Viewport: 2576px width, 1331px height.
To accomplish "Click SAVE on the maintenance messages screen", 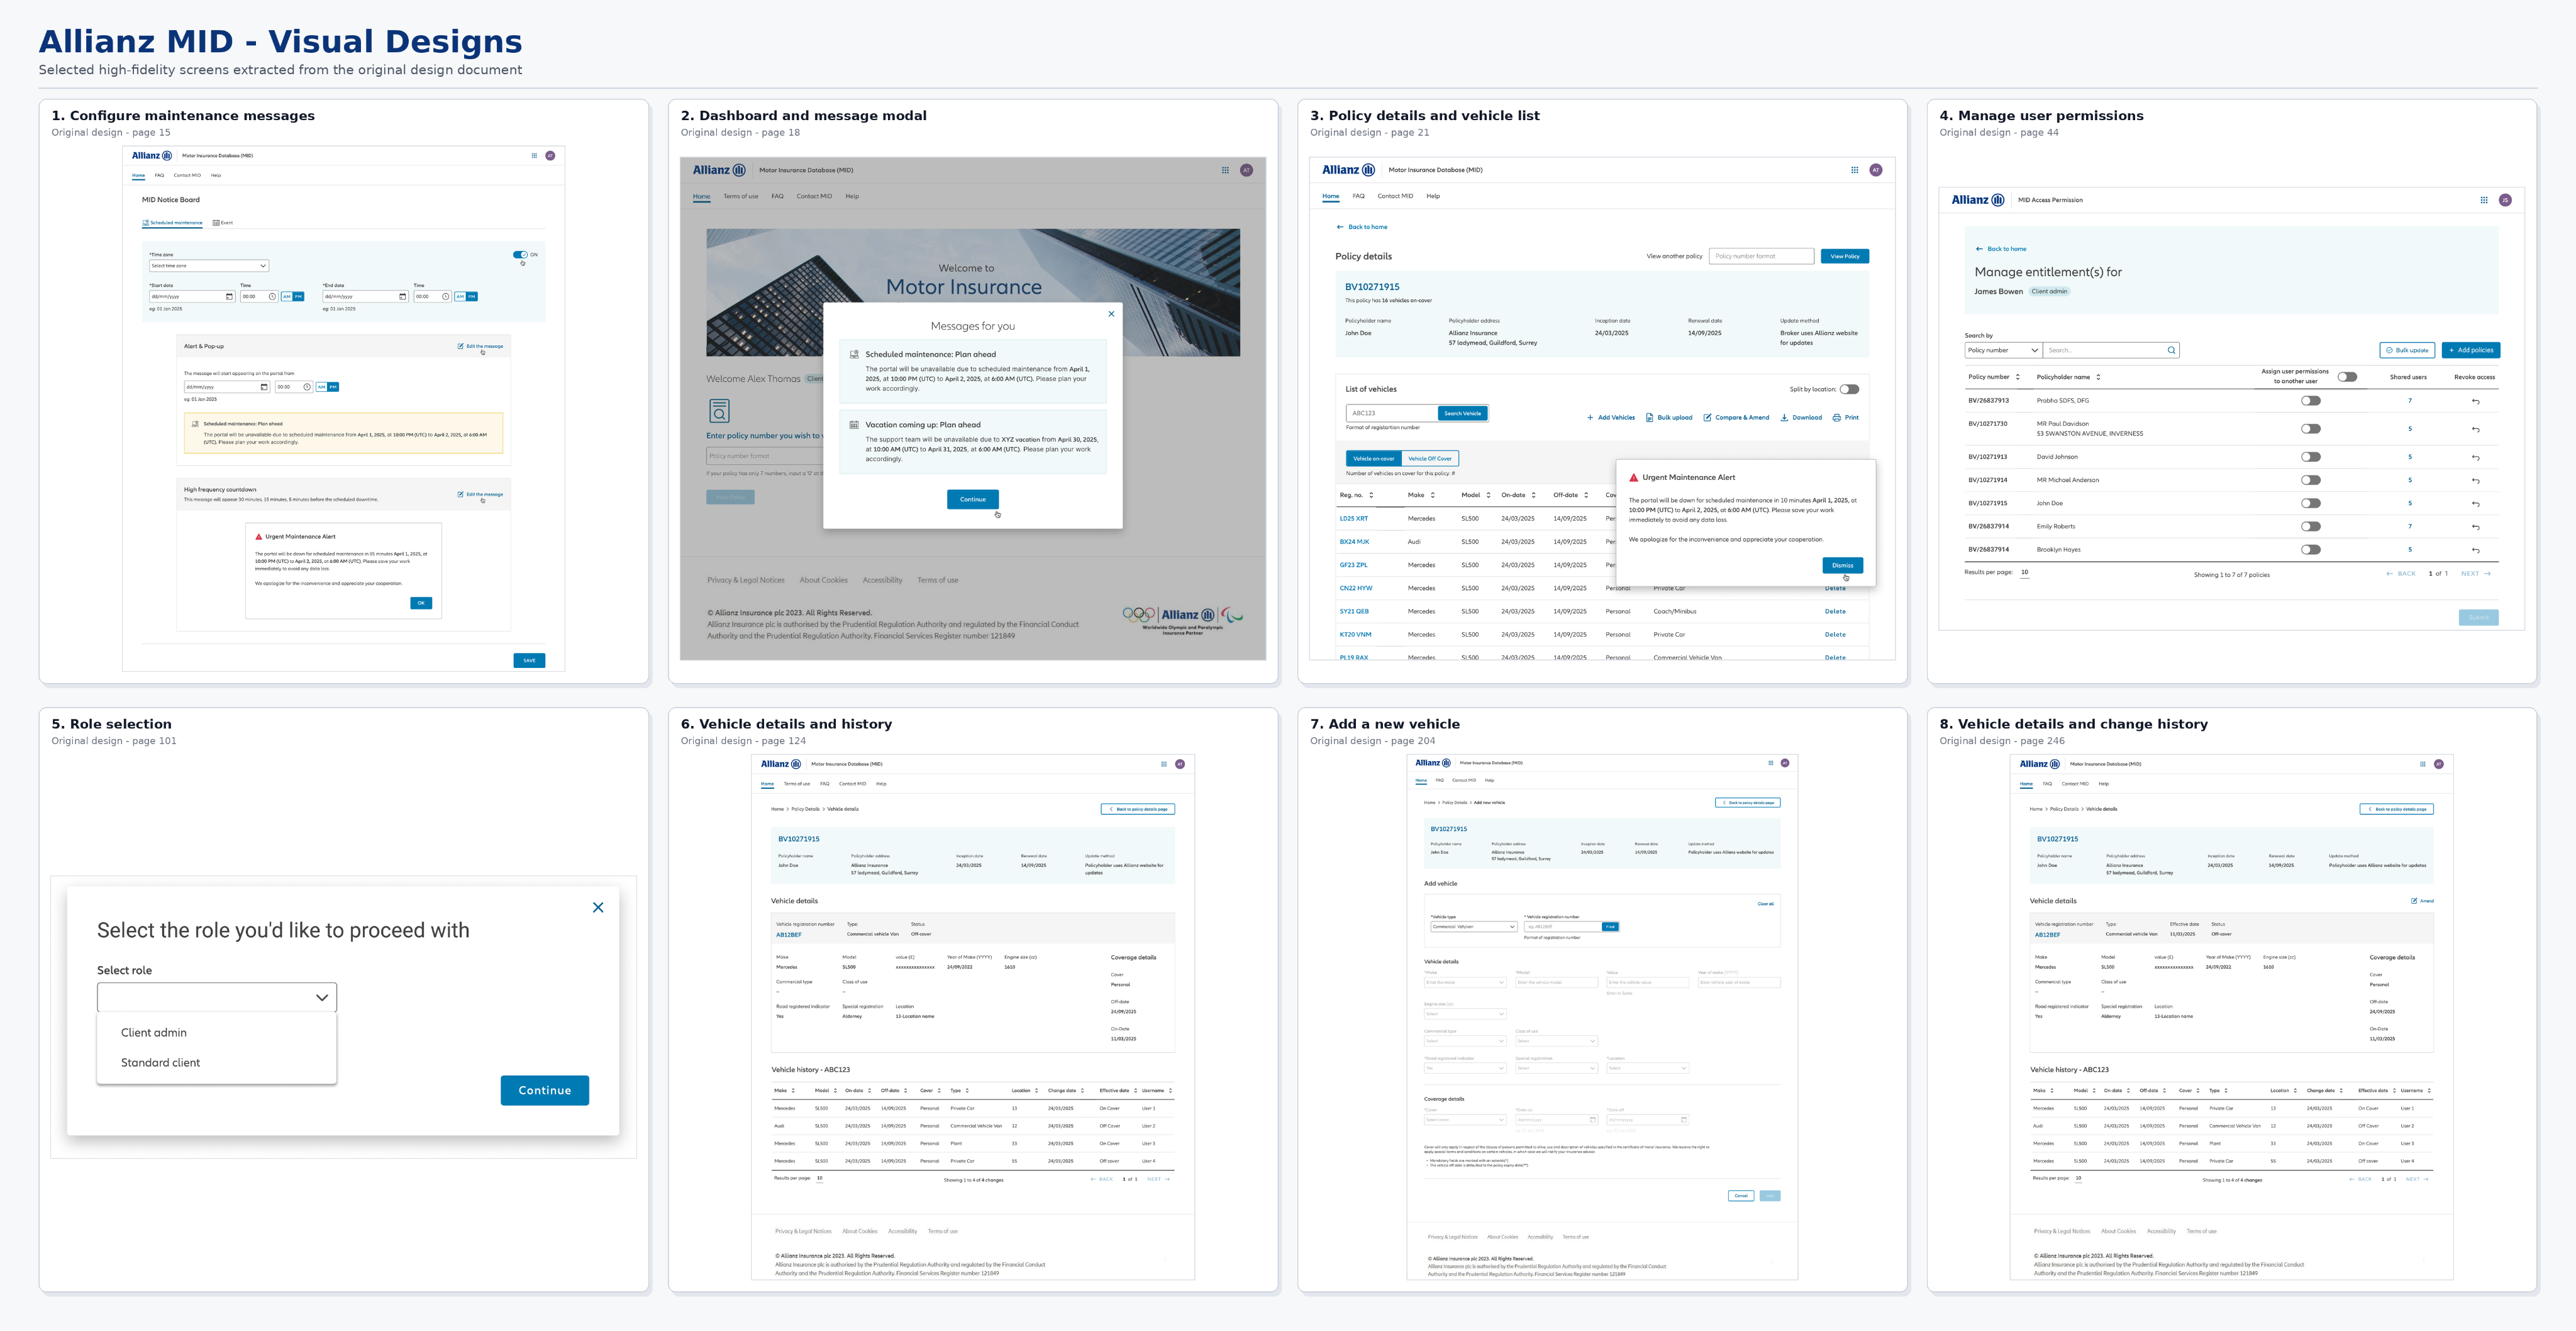I will (x=529, y=661).
